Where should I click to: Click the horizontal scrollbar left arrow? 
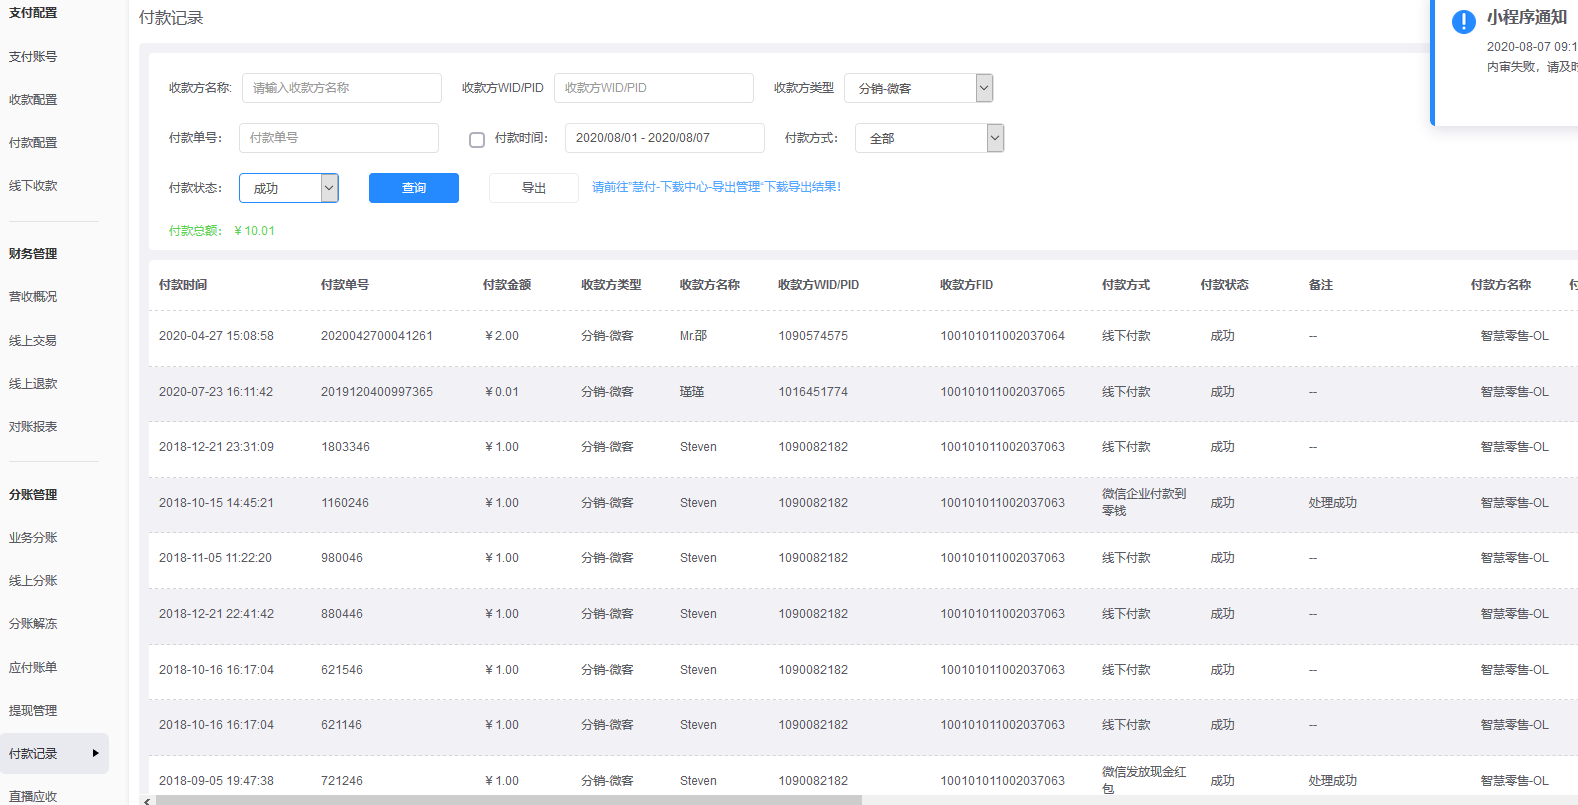coord(148,800)
